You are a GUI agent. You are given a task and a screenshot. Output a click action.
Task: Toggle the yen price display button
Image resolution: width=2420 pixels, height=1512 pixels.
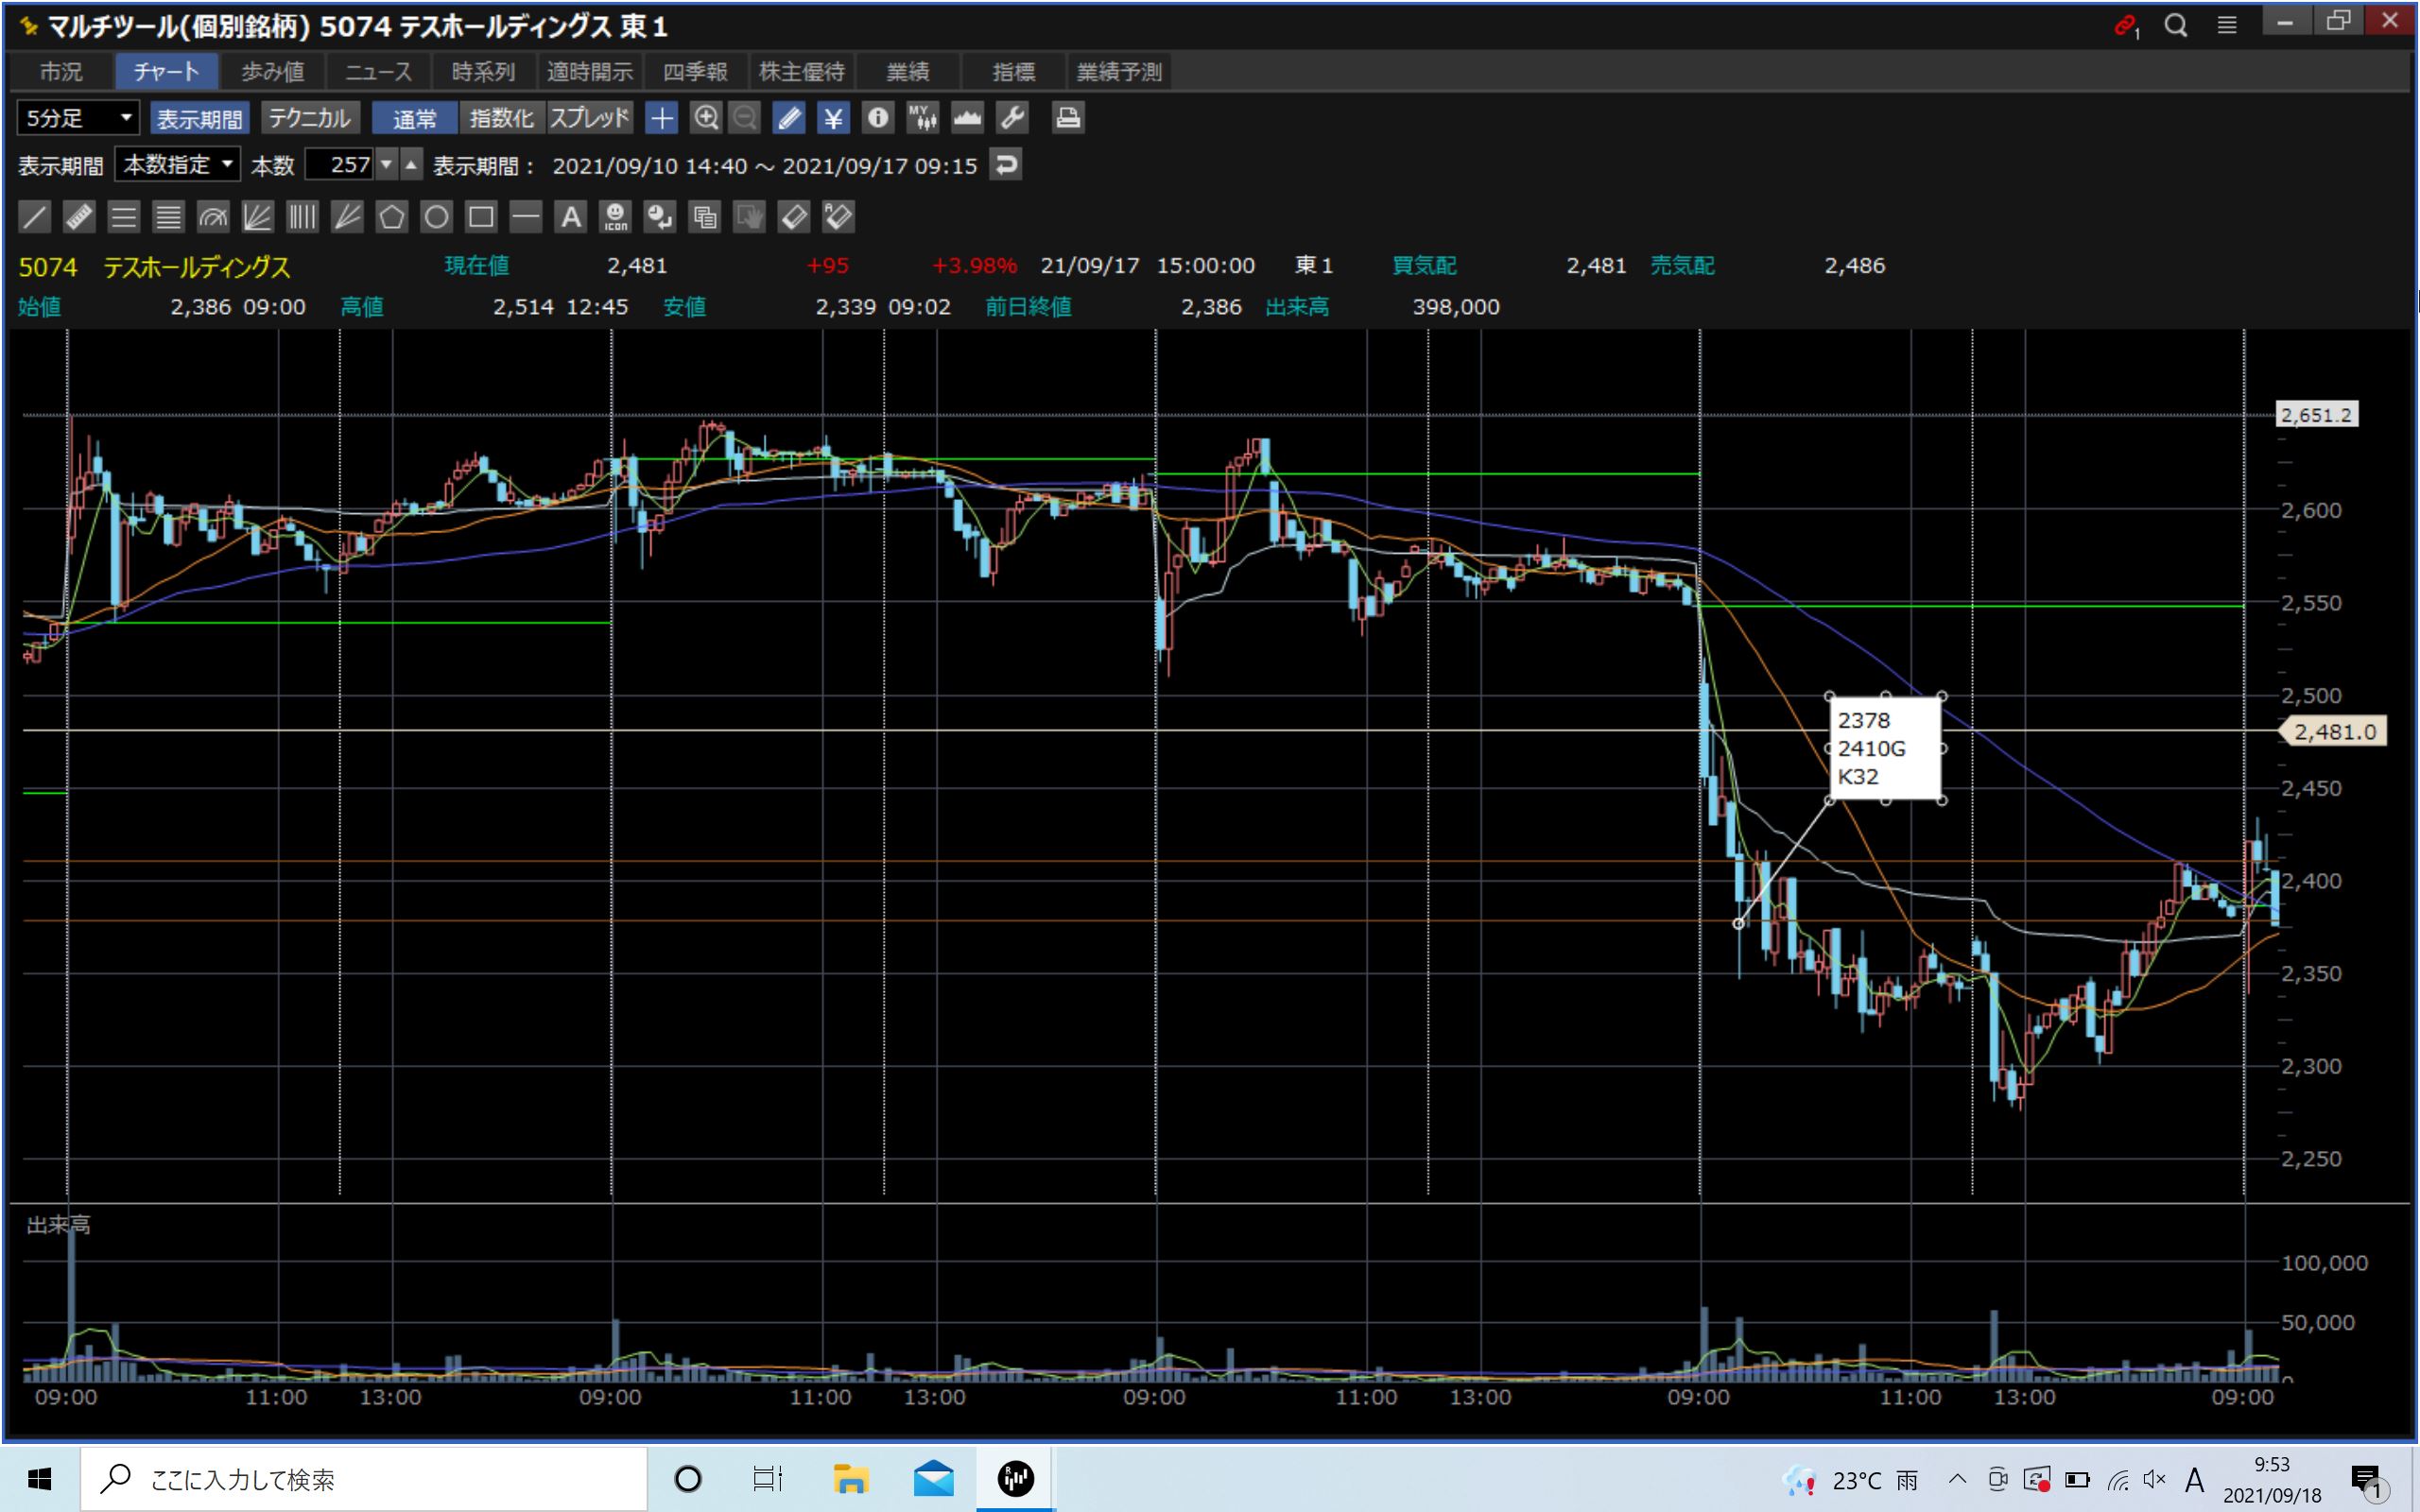coord(833,118)
